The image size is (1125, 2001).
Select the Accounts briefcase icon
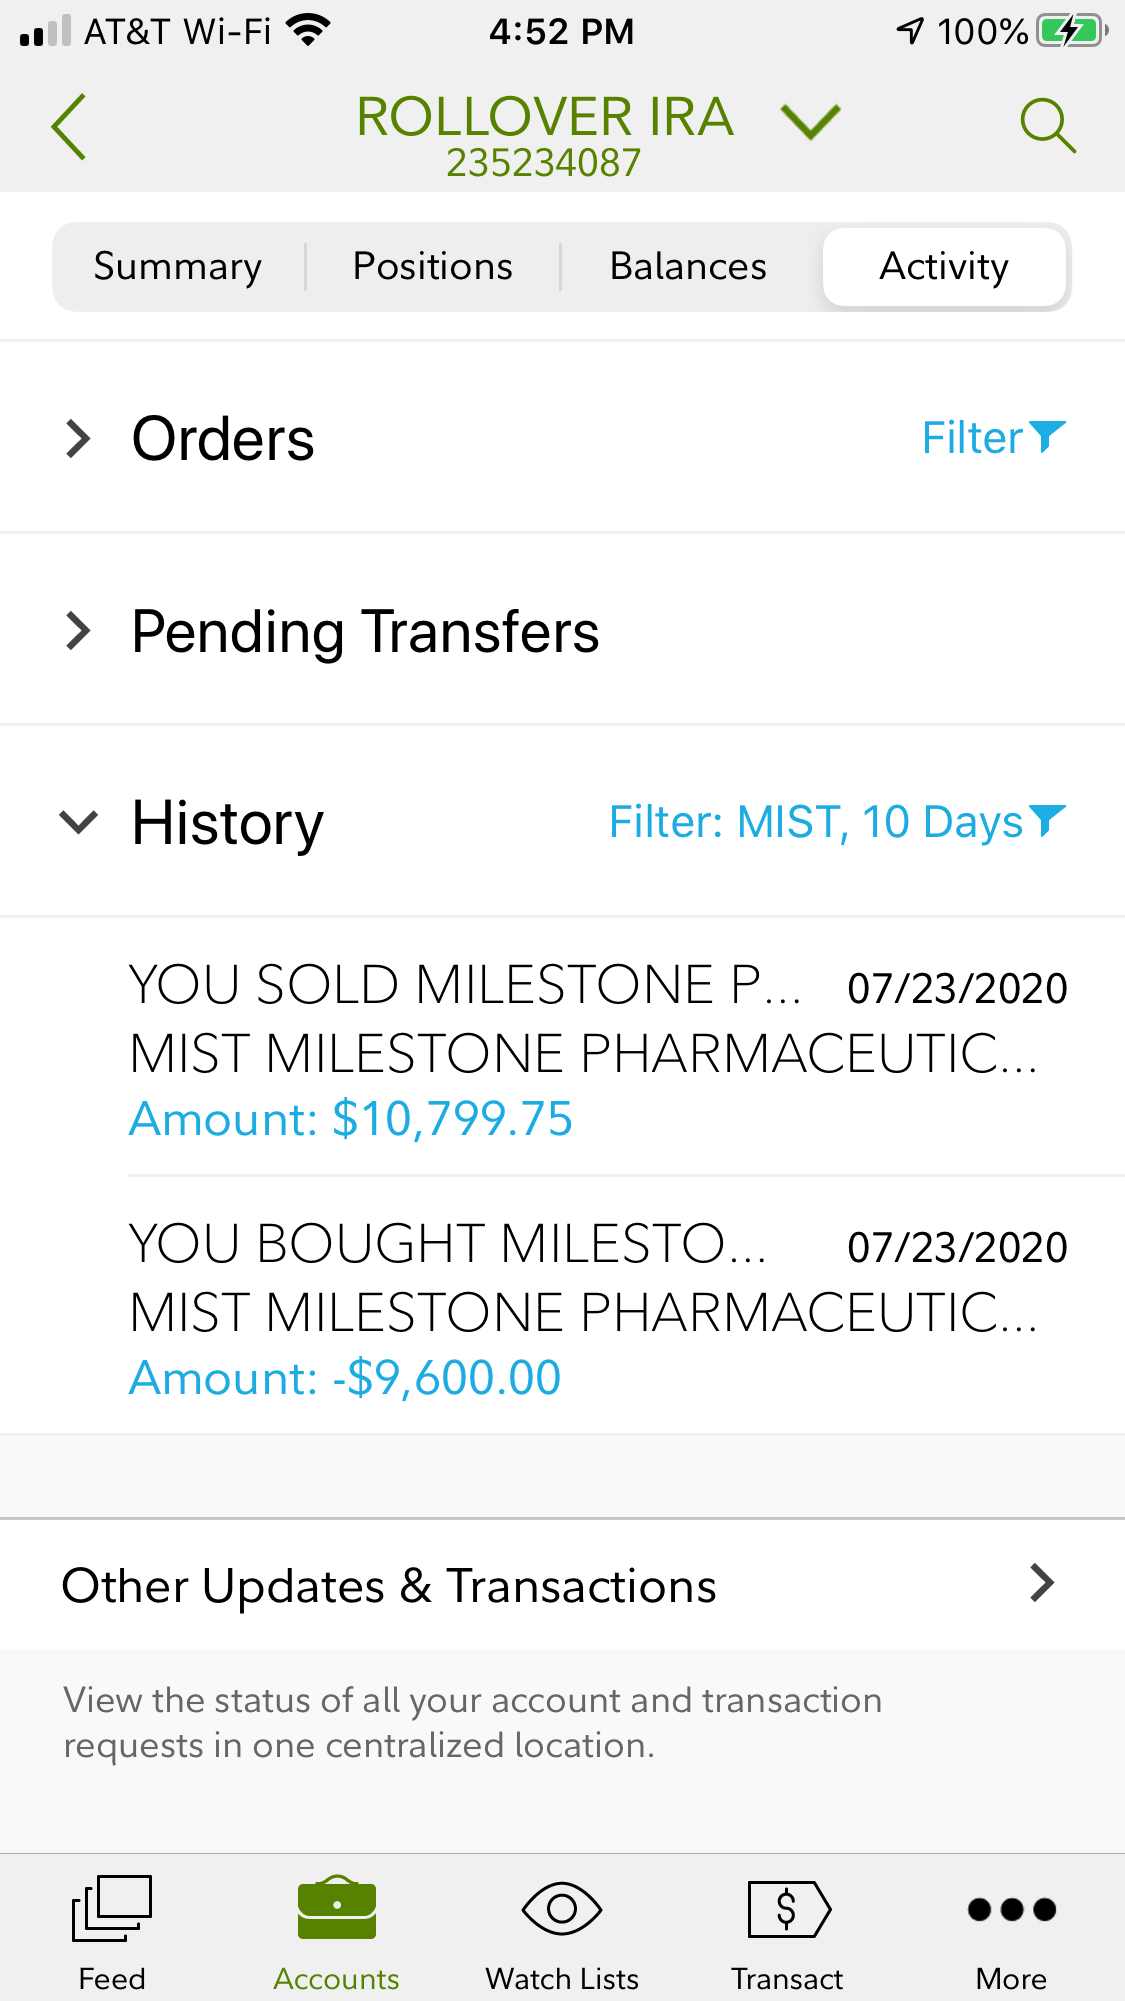[x=337, y=1908]
